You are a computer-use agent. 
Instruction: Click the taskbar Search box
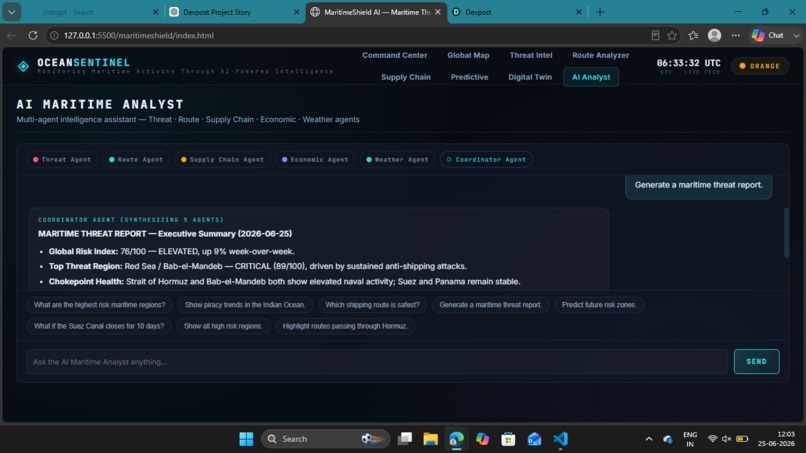tap(325, 439)
